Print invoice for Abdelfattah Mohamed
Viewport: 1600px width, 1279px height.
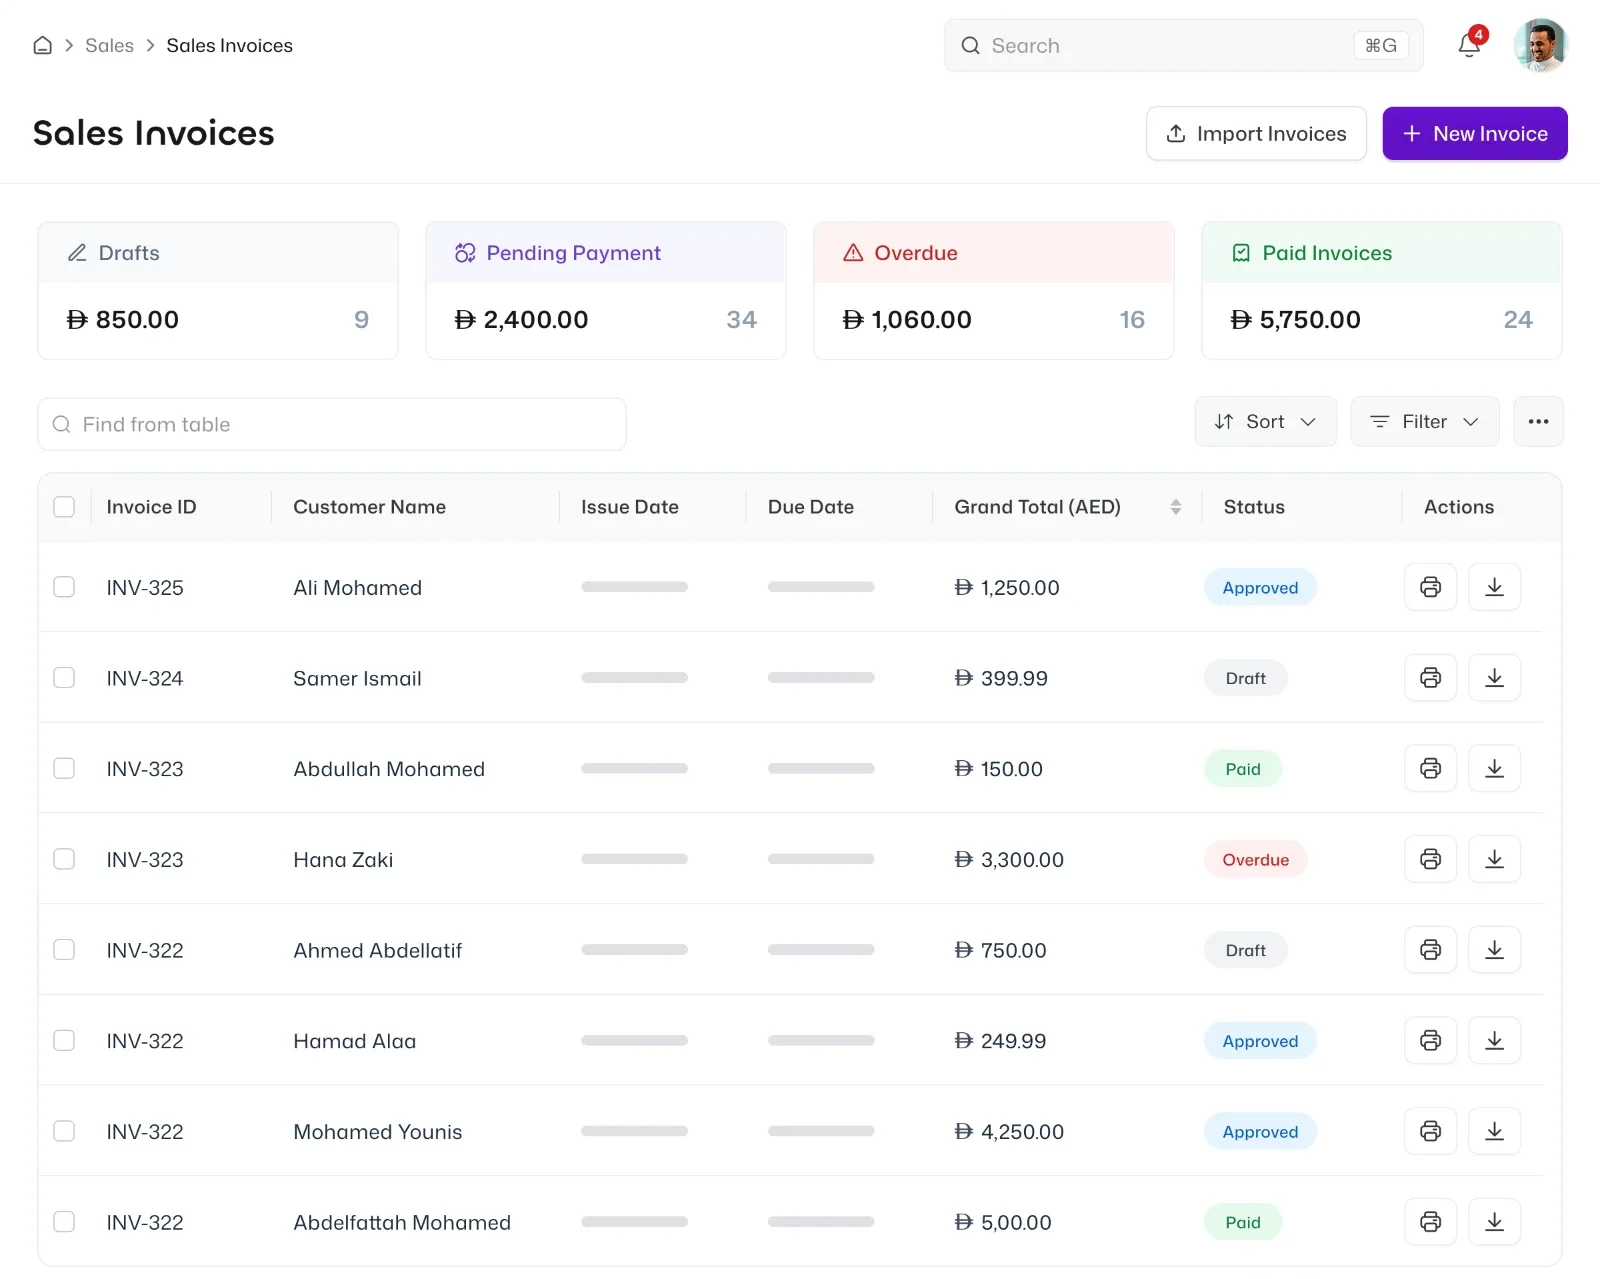tap(1430, 1222)
